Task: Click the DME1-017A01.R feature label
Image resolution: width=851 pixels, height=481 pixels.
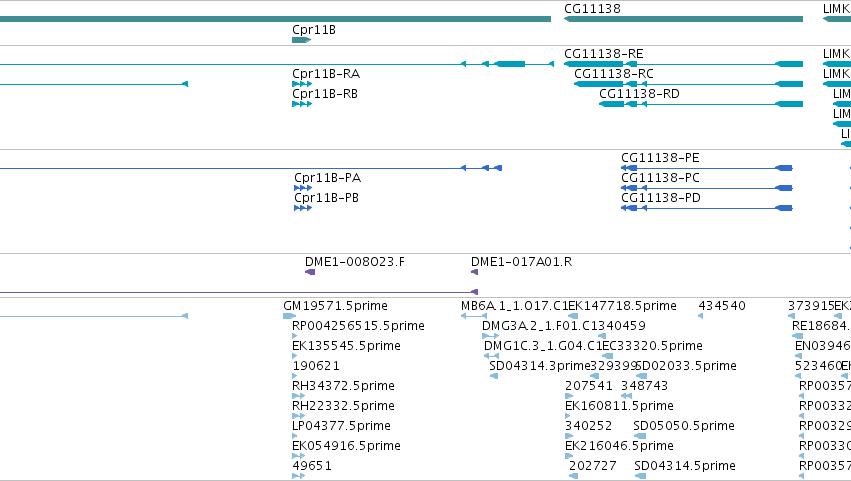Action: pos(522,262)
